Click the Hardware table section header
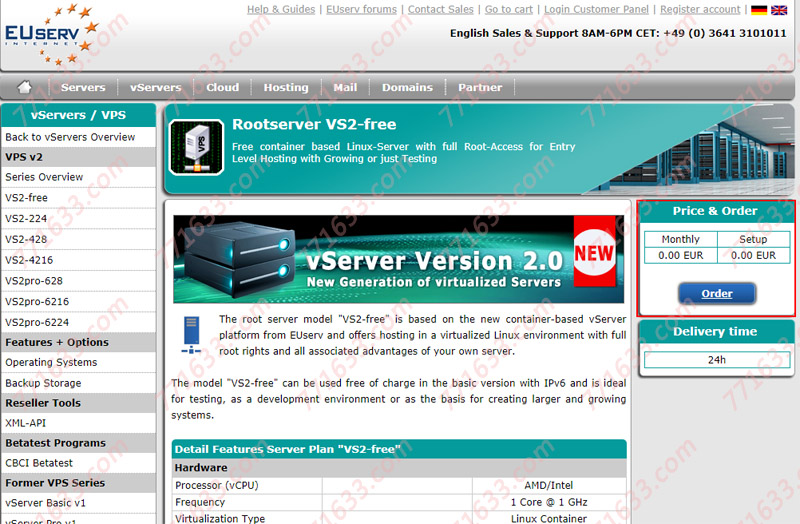800x524 pixels. coord(399,467)
